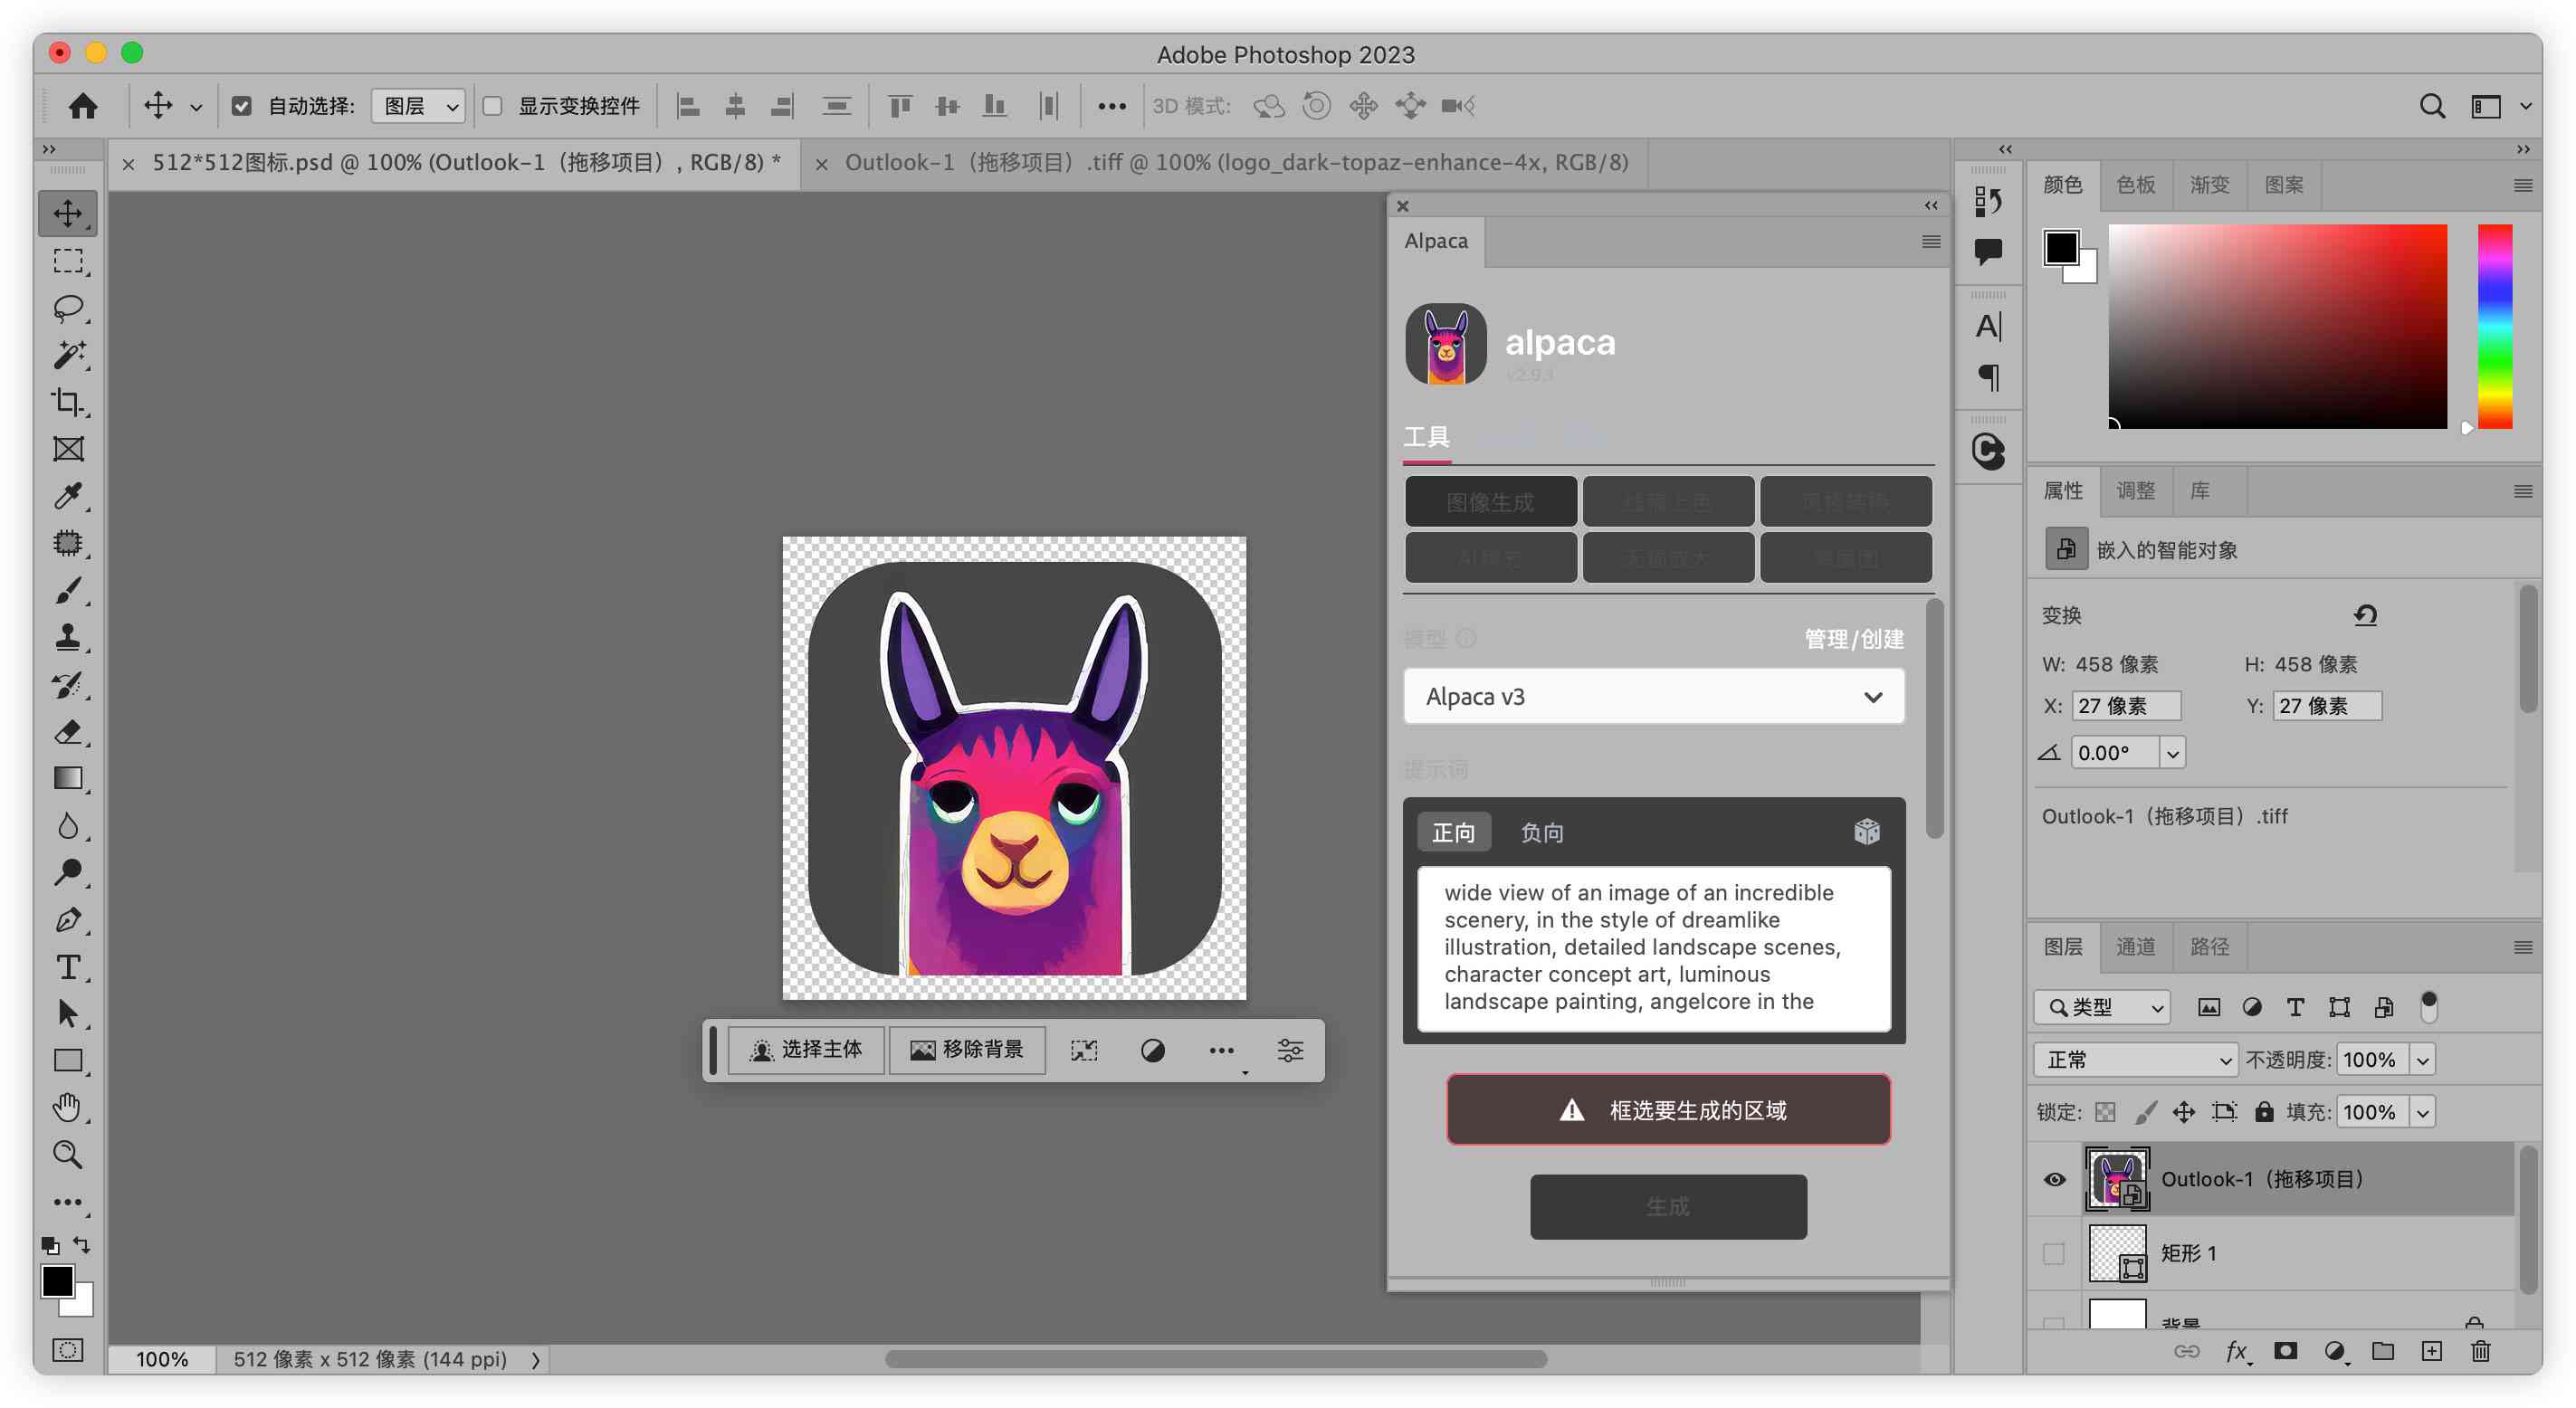This screenshot has height=1408, width=2576.
Task: Click 移除背景 remove background button
Action: [x=966, y=1049]
